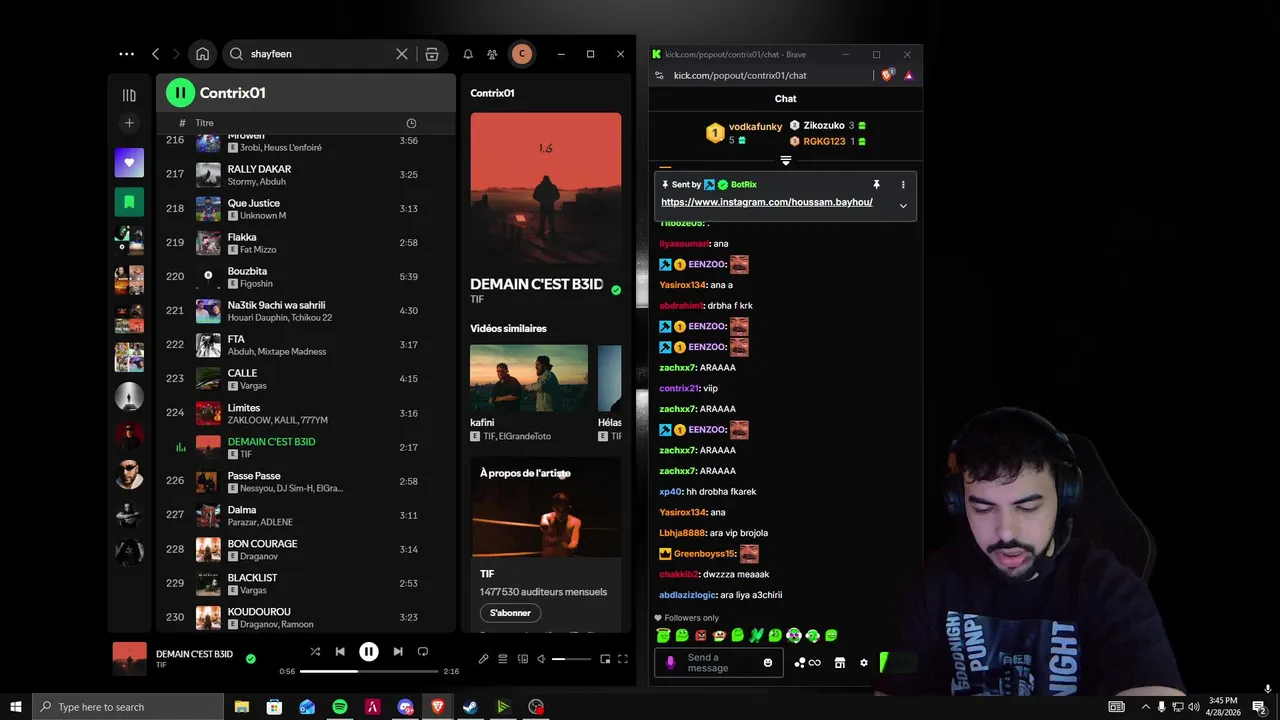Toggle shuffle in player bar
1280x720 pixels.
pyautogui.click(x=315, y=652)
